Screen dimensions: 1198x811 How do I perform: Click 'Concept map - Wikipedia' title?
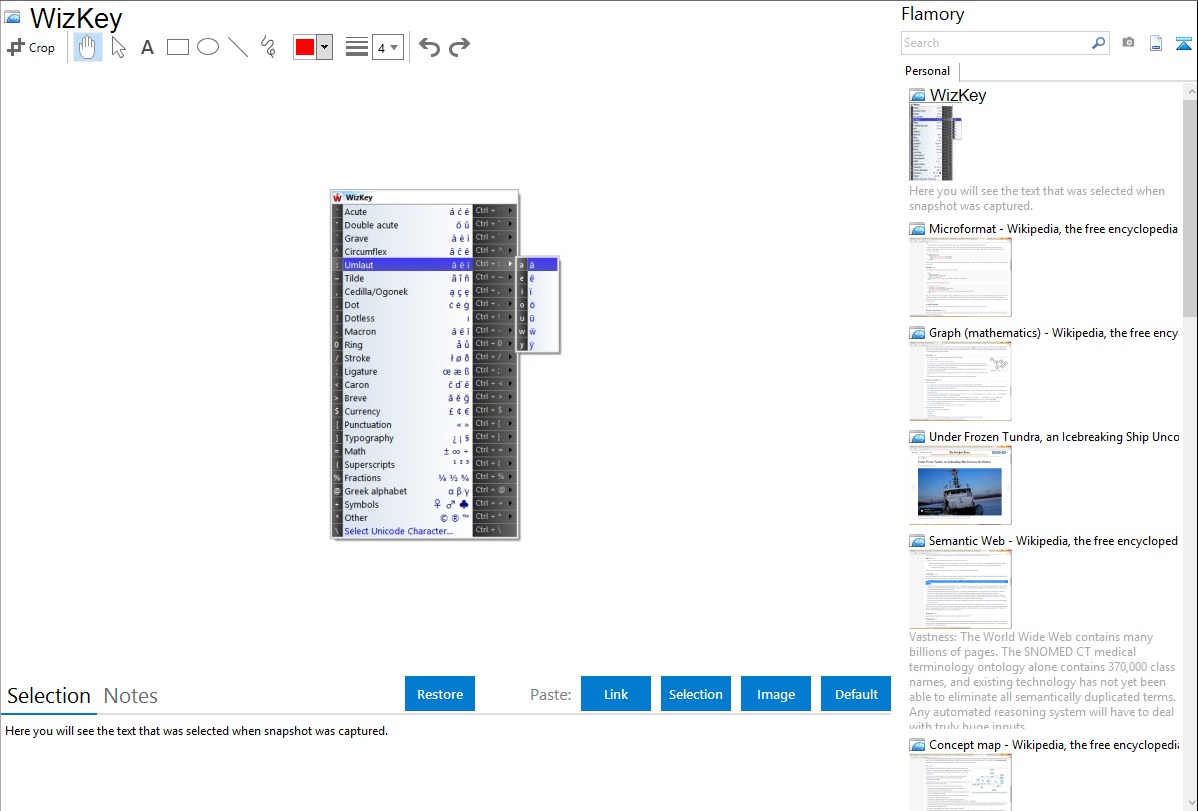coord(1054,744)
